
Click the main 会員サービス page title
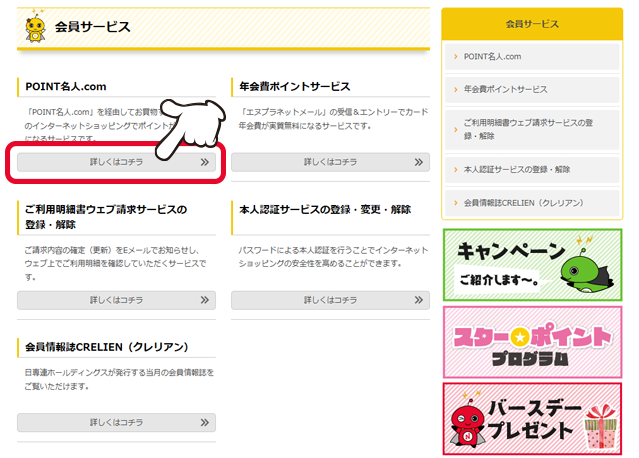pyautogui.click(x=93, y=27)
